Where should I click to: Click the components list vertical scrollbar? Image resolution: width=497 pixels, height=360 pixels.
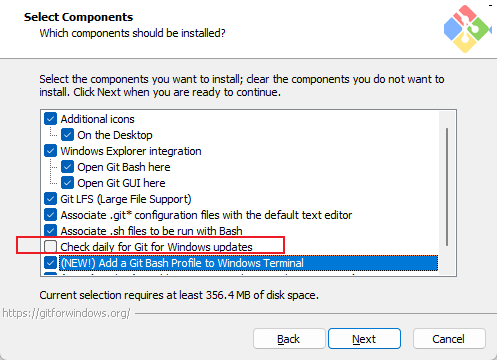pyautogui.click(x=447, y=187)
